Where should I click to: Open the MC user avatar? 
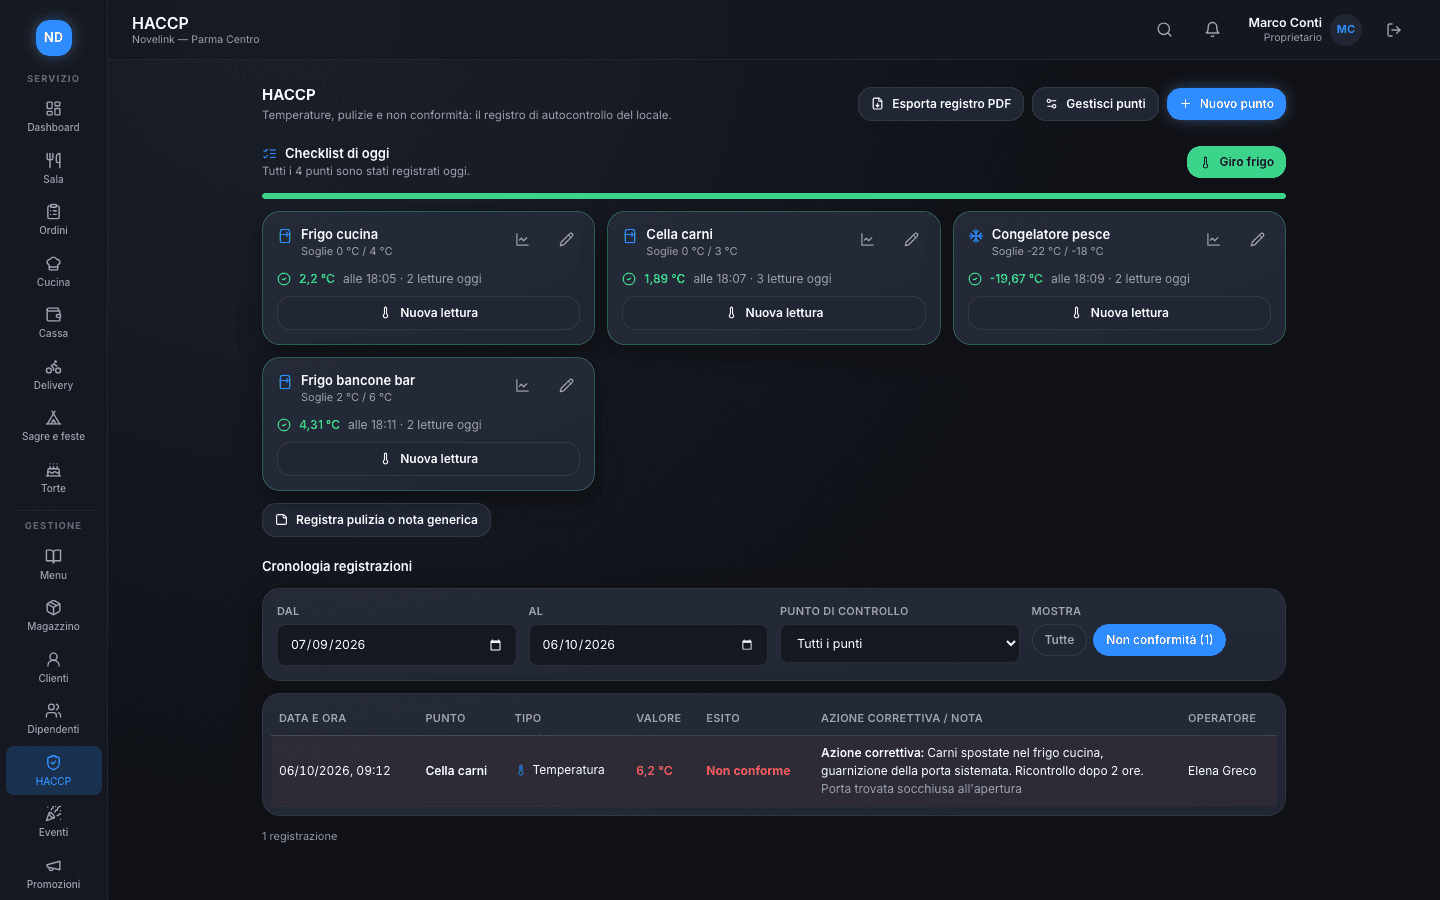point(1346,30)
